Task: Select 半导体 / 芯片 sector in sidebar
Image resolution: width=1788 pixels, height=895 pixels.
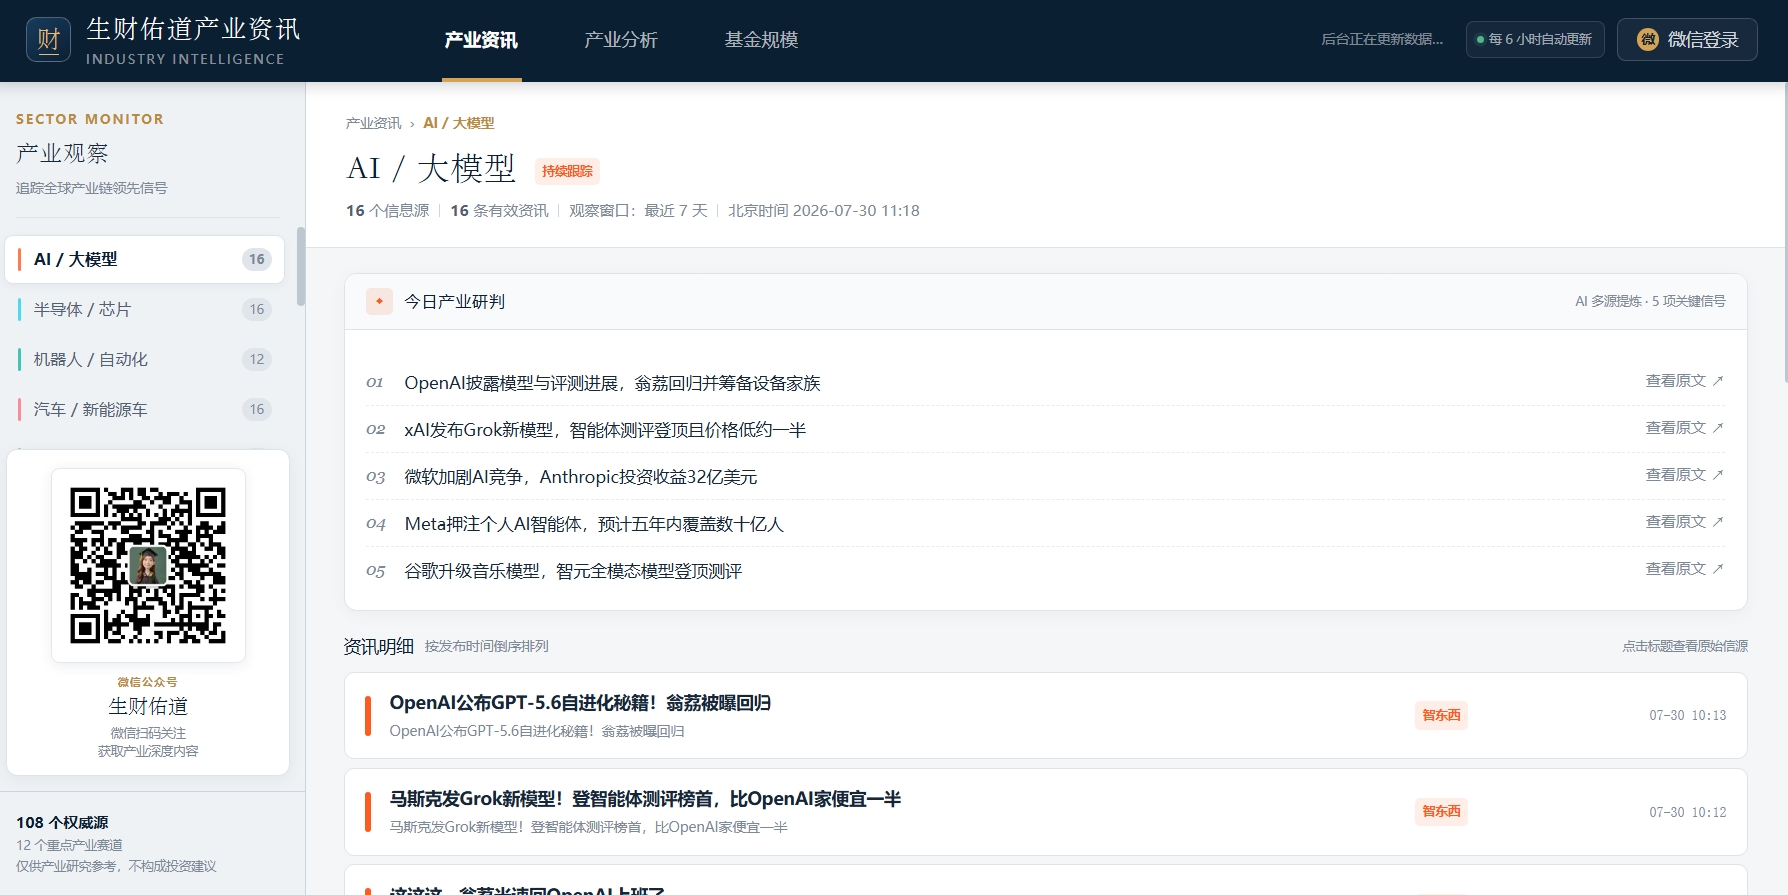Action: click(x=145, y=309)
